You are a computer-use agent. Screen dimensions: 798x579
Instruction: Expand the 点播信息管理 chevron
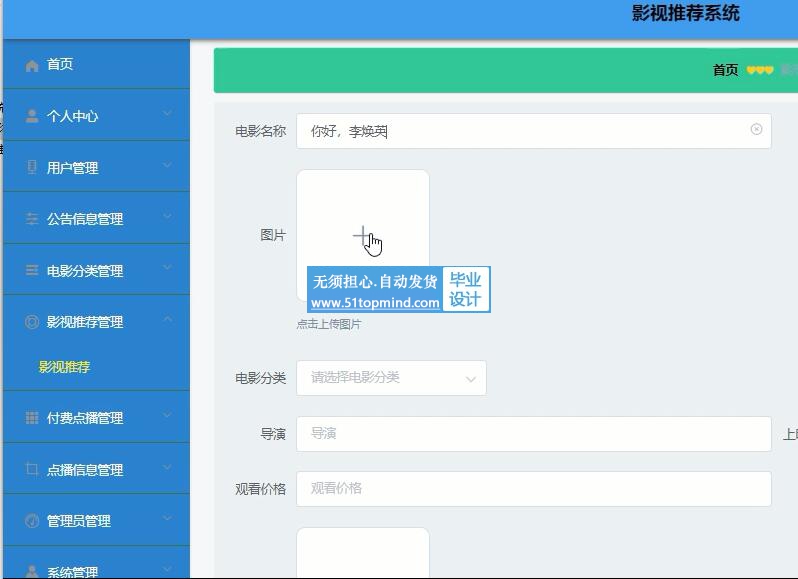167,467
